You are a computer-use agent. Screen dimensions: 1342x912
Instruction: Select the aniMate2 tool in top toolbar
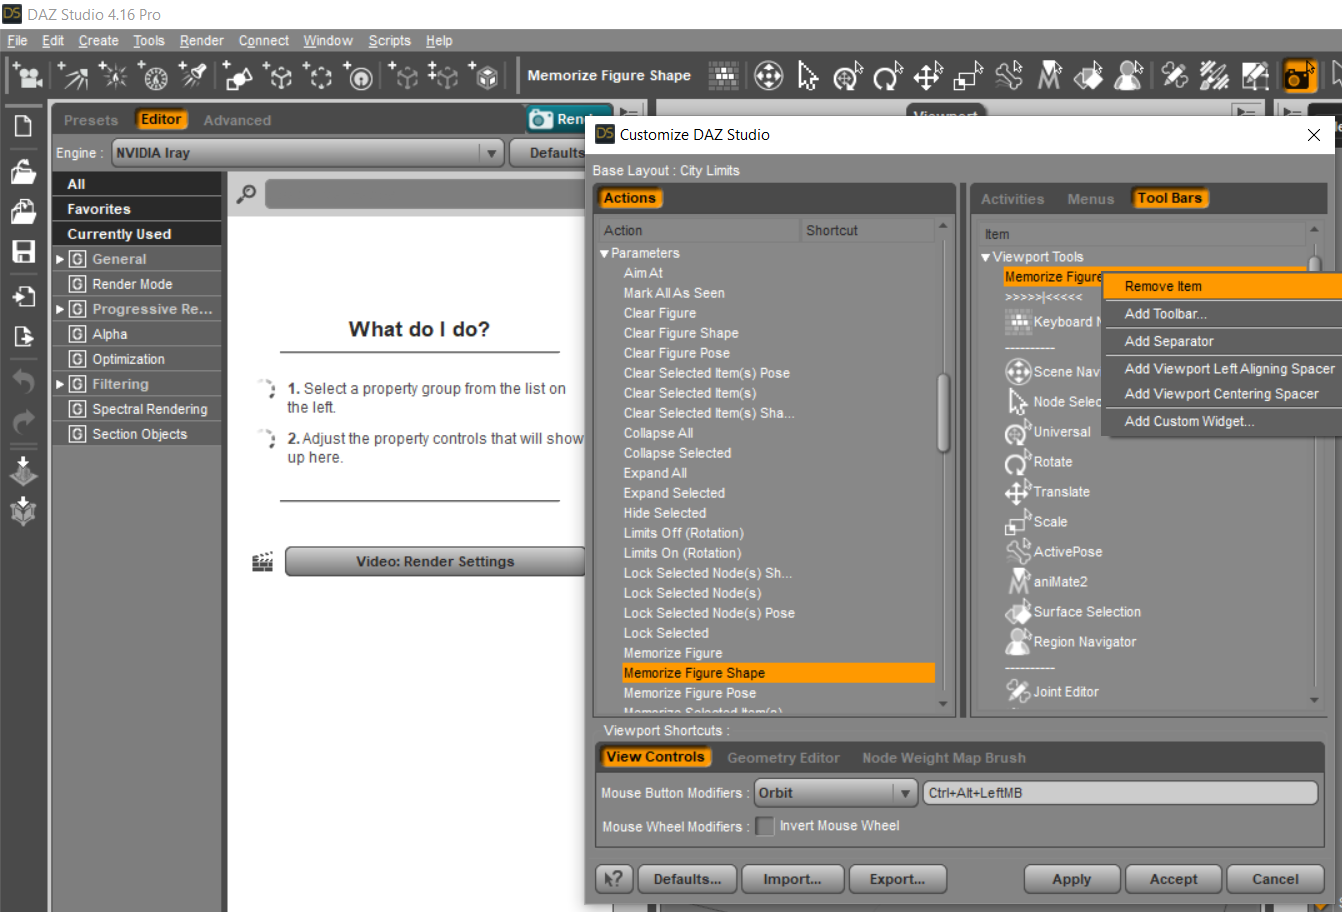click(1049, 75)
